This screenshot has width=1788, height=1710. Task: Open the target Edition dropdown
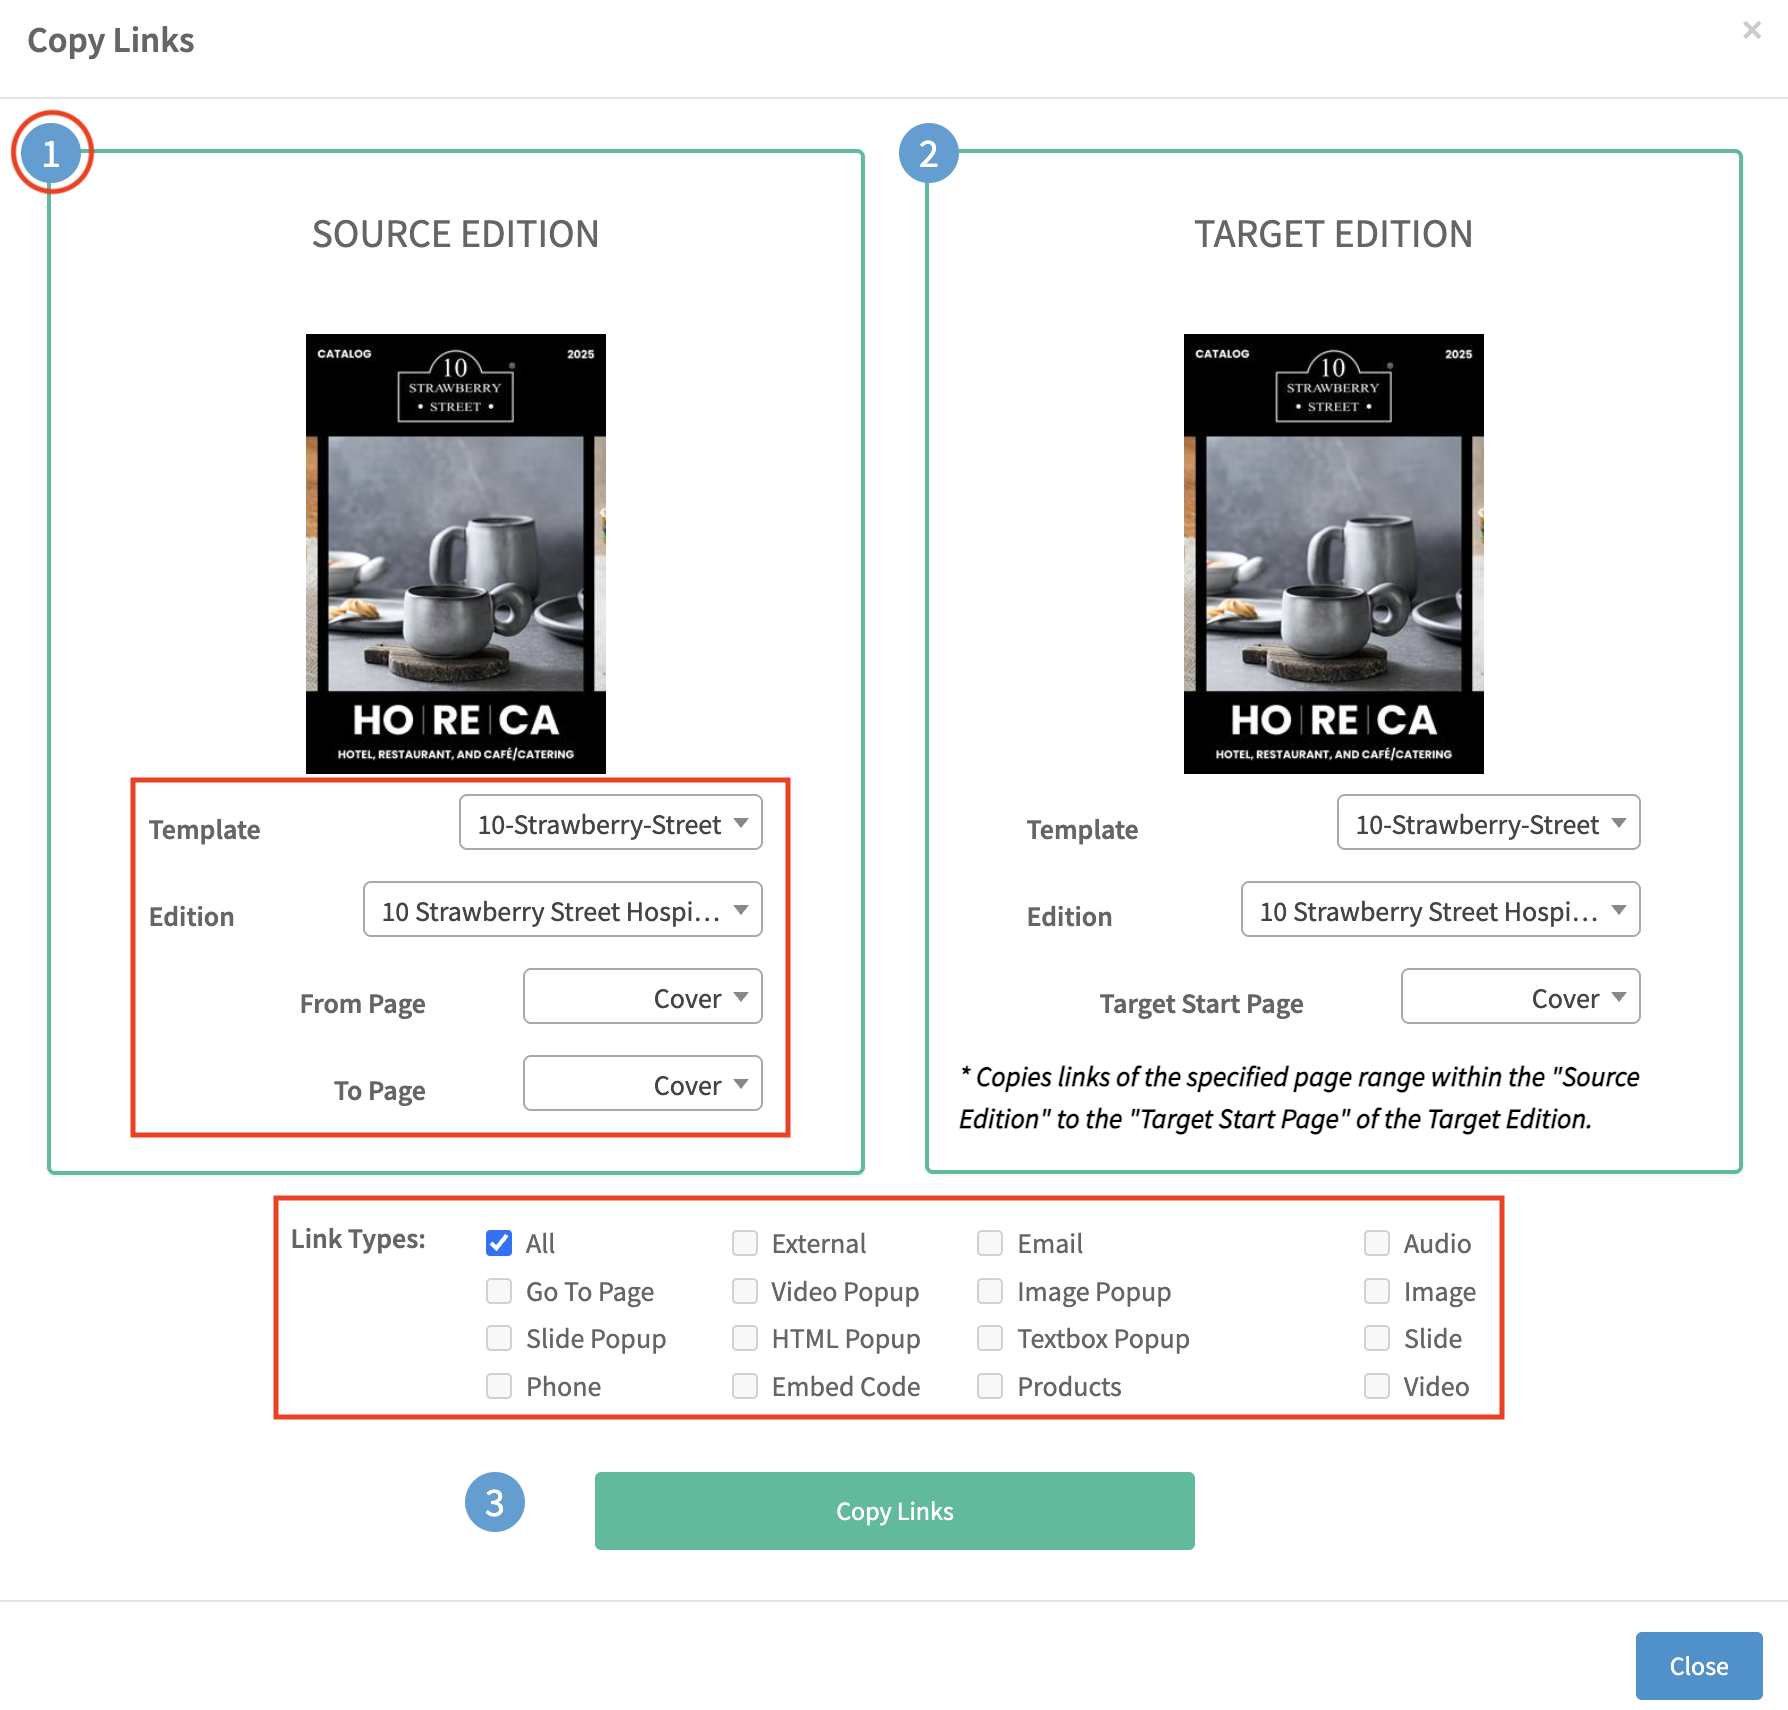(1440, 910)
